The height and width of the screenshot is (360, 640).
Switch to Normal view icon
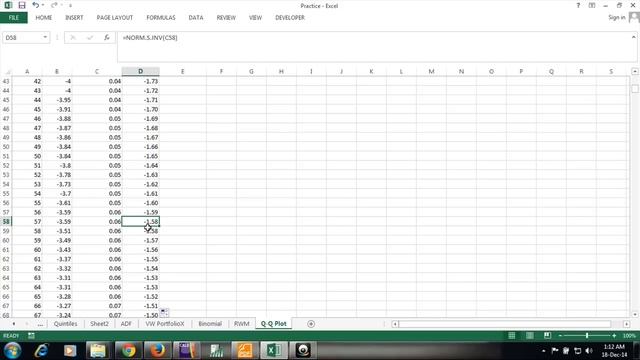click(x=511, y=336)
